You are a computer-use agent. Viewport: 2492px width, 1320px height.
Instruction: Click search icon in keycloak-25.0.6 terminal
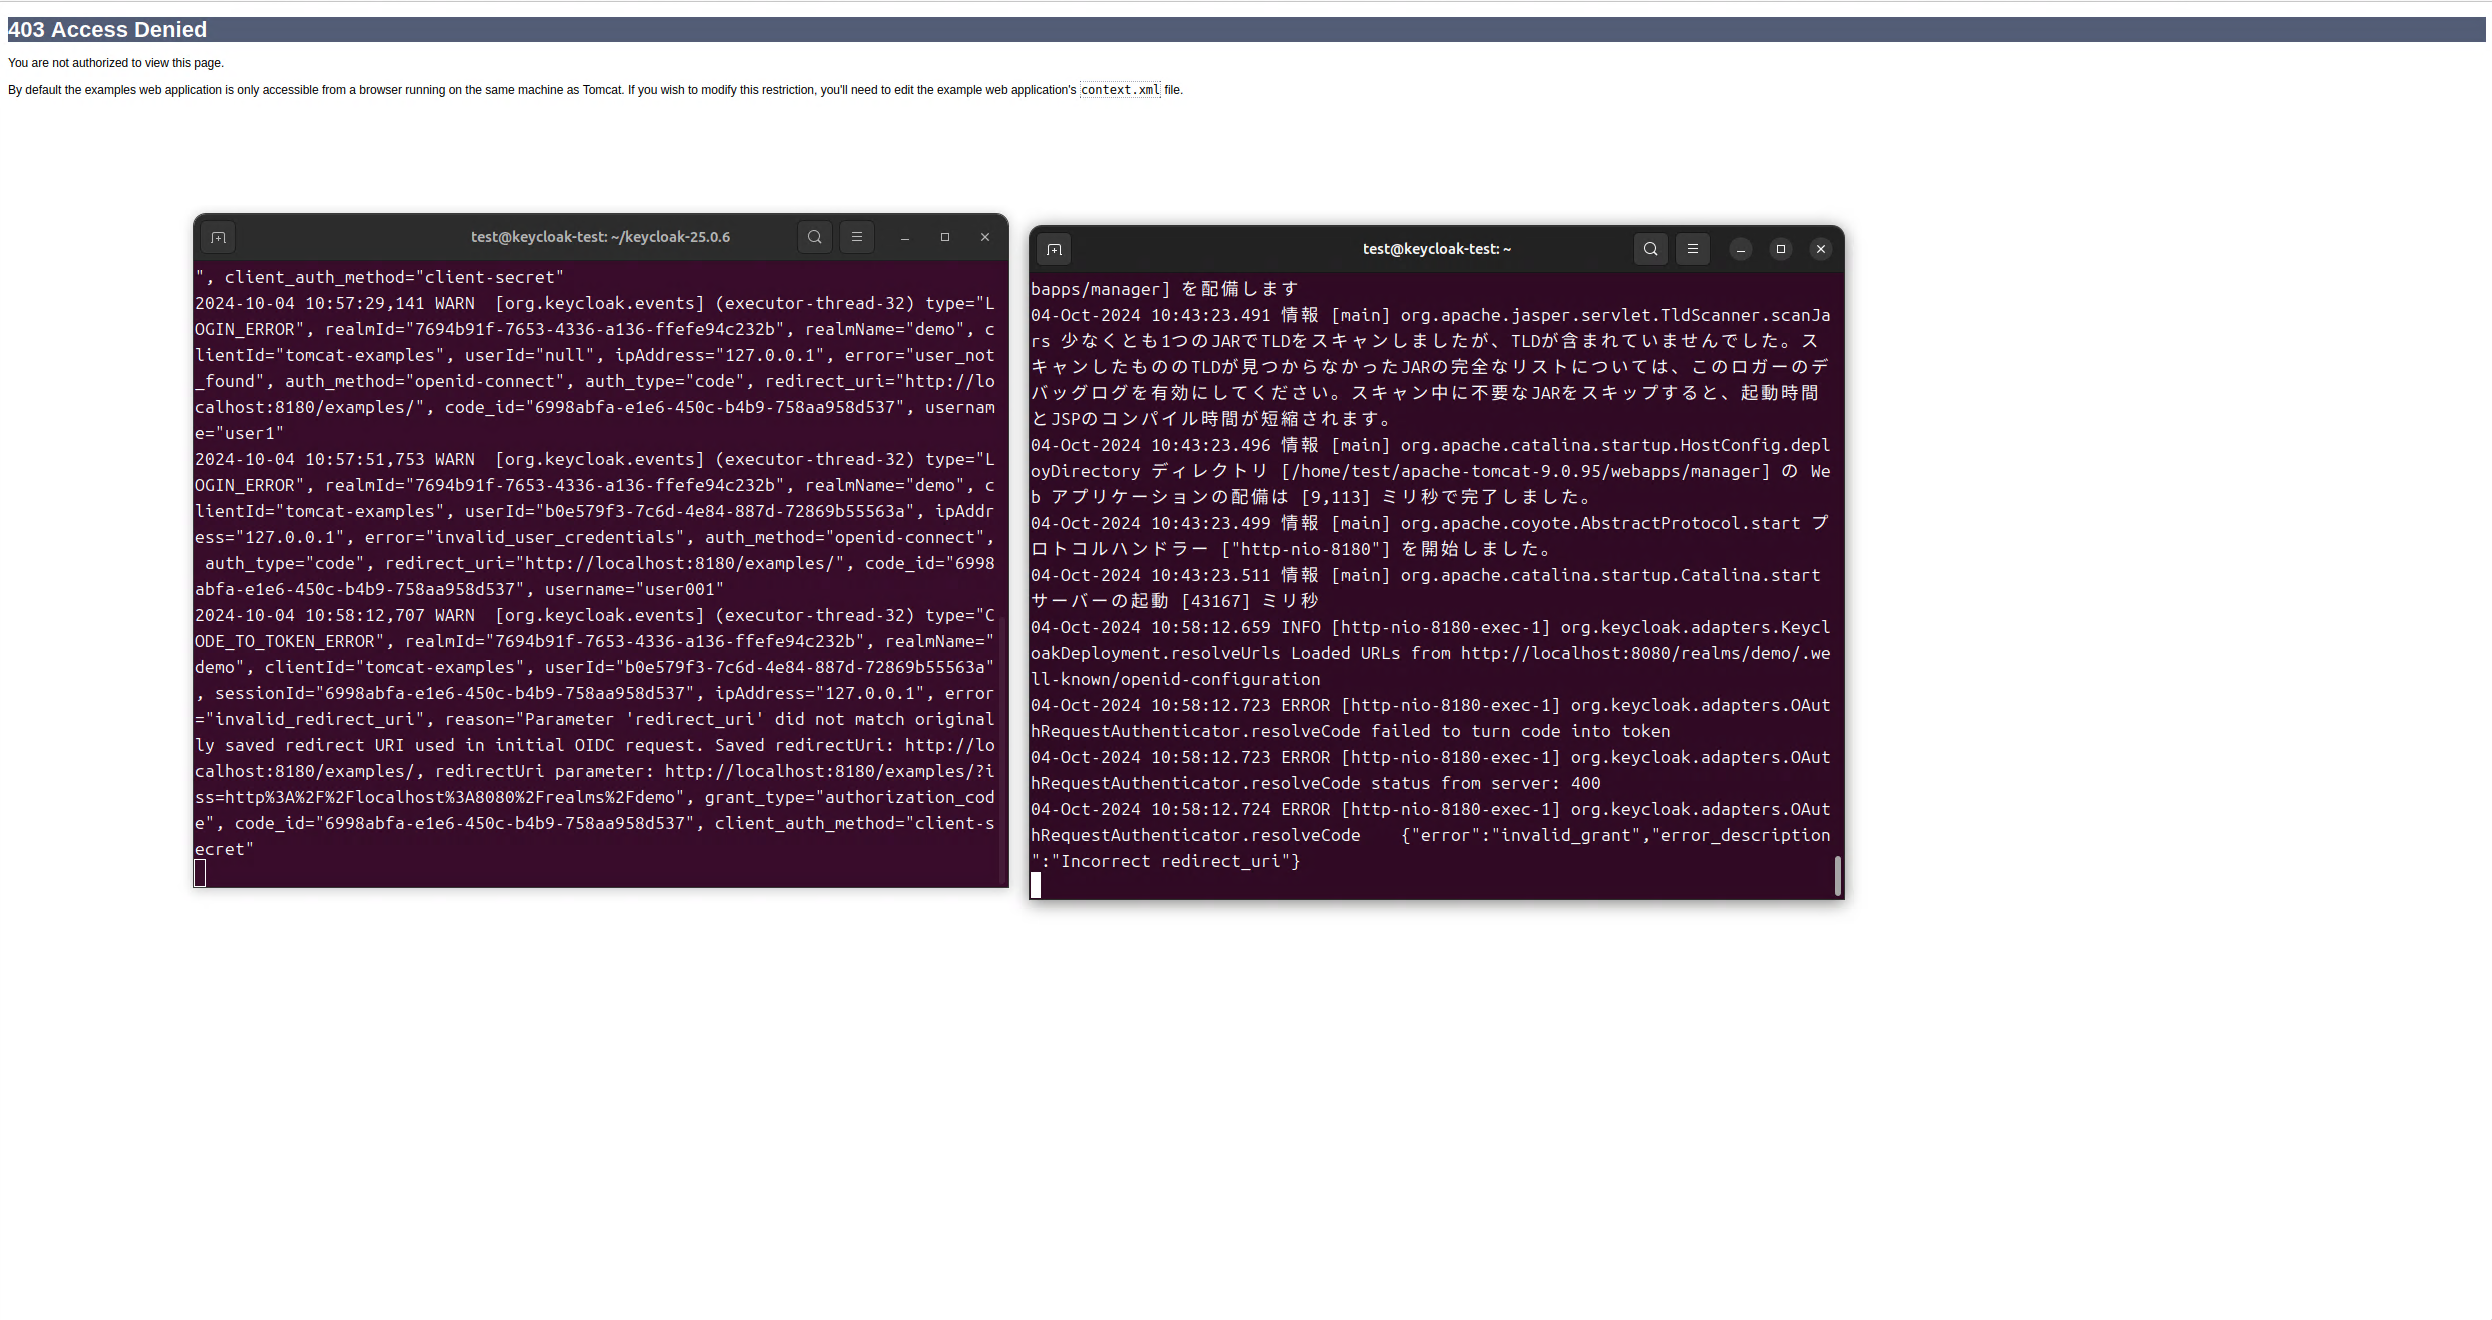(815, 237)
